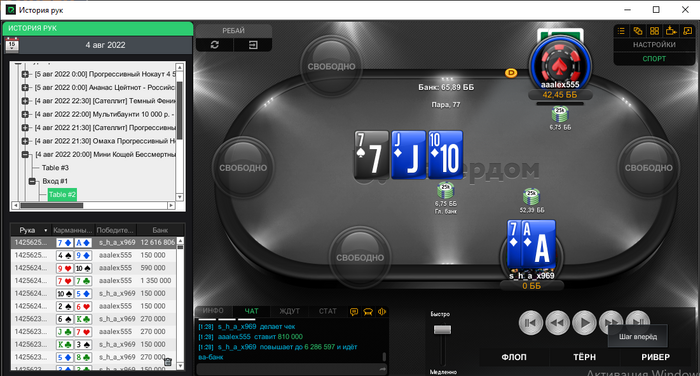The image size is (700, 376).
Task: Select hand row with cards 4♠ 9♦
Action: point(94,255)
